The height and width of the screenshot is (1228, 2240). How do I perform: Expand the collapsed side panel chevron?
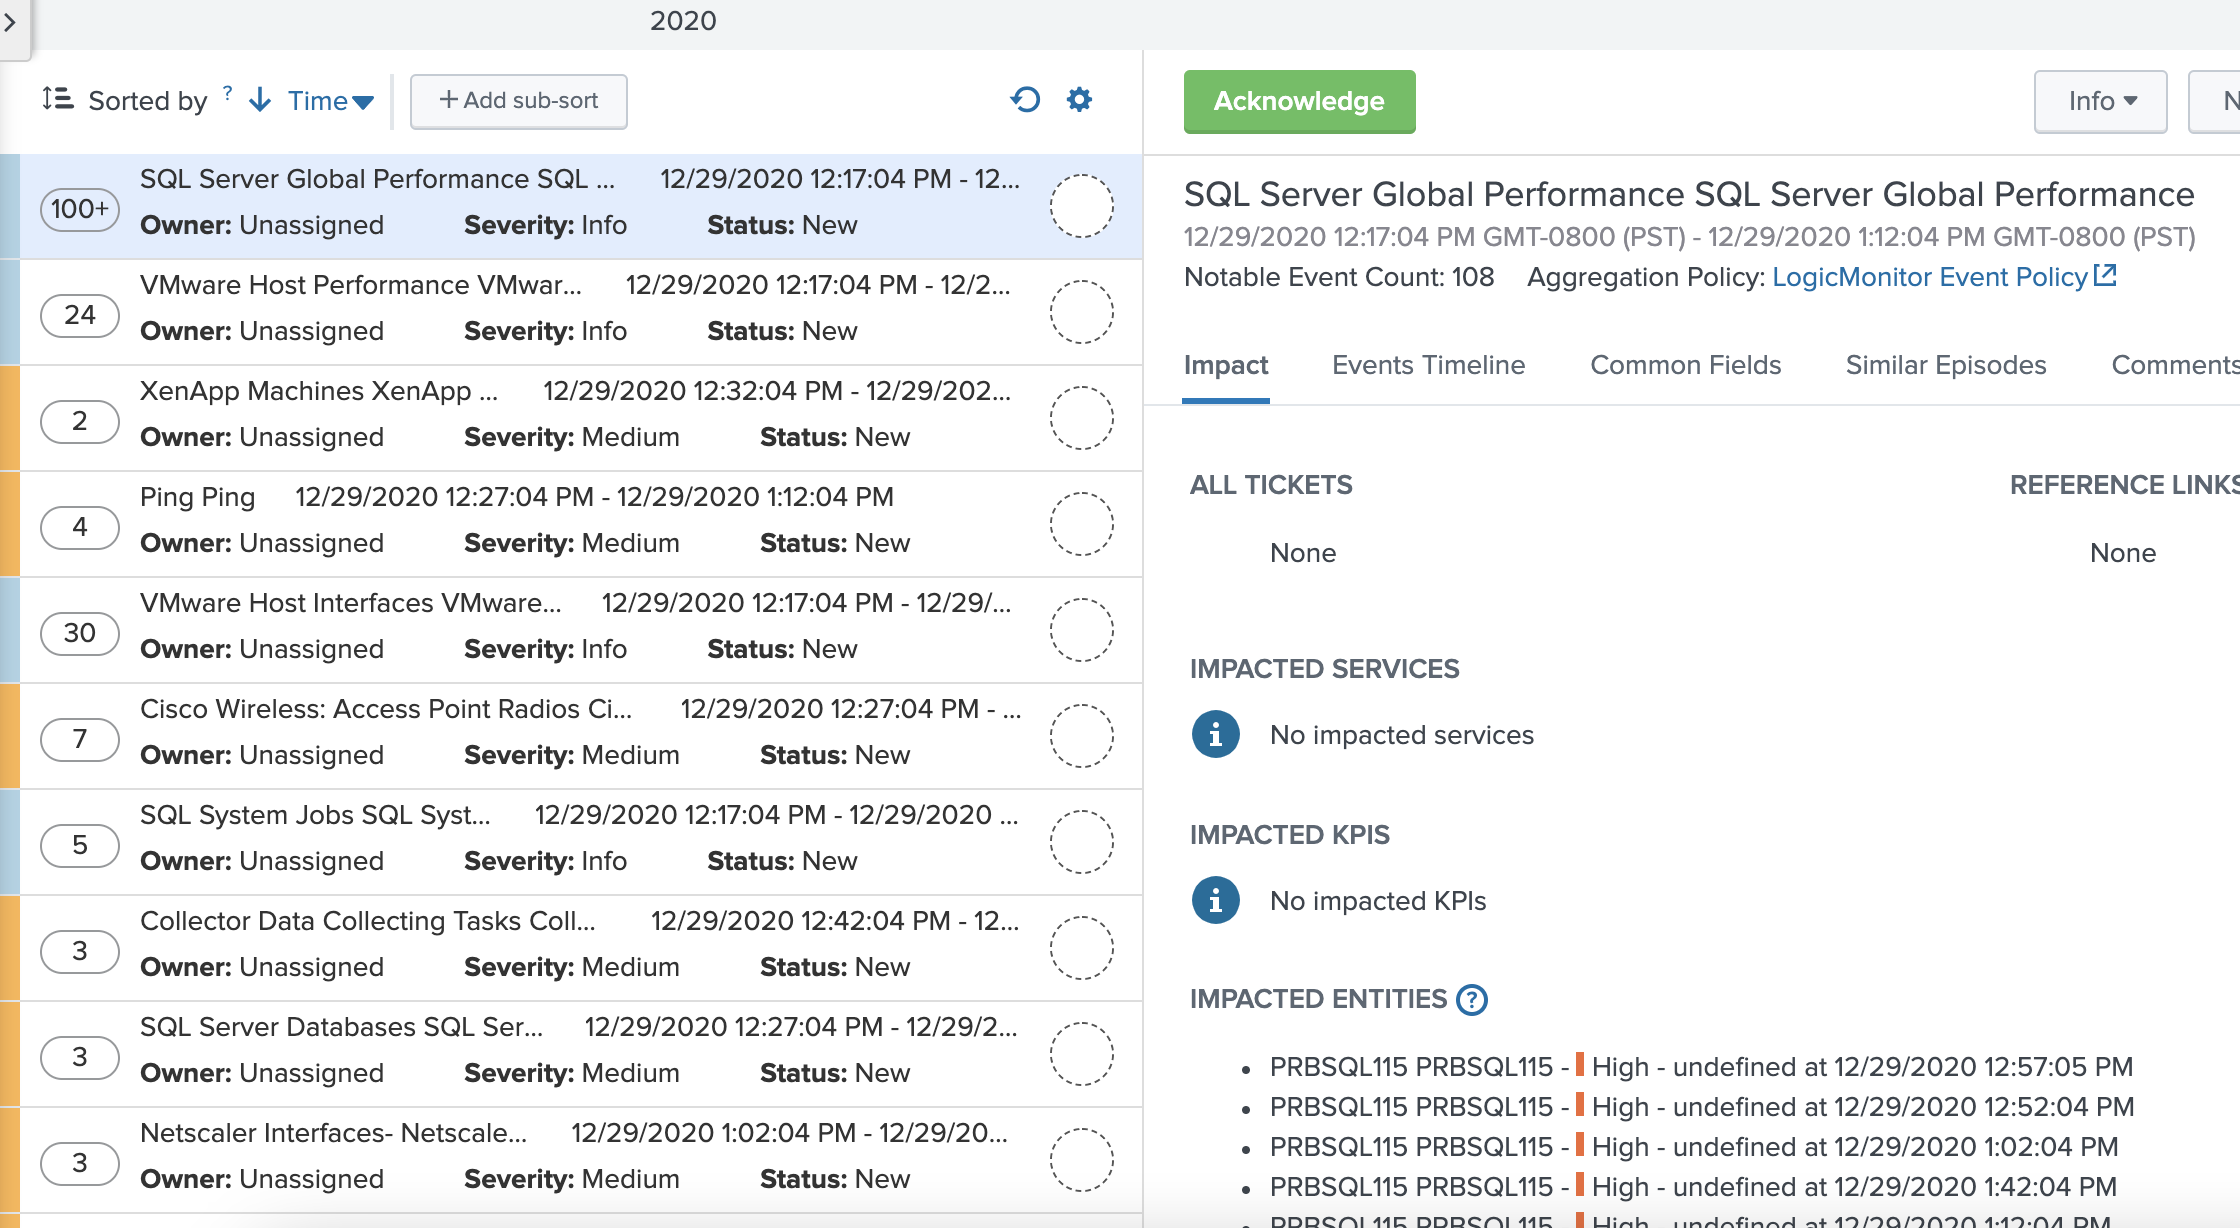coord(10,22)
